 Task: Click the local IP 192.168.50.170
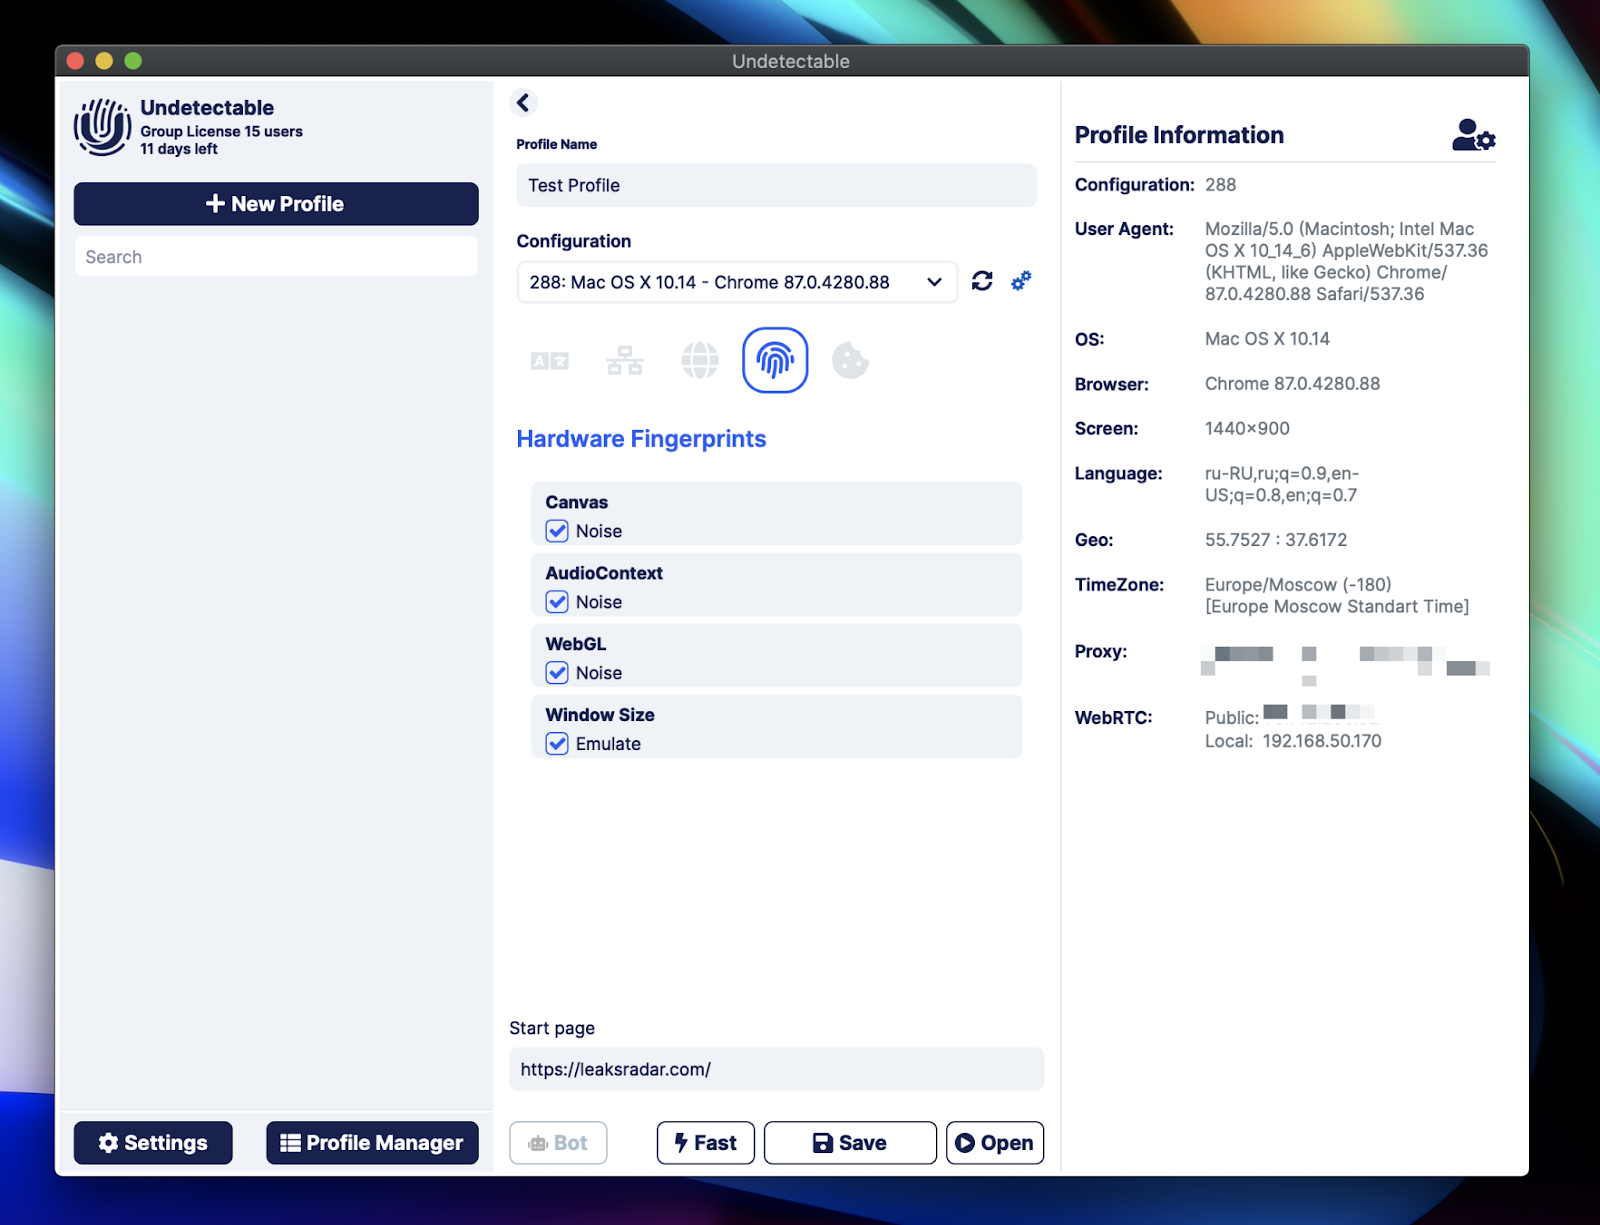[1322, 741]
